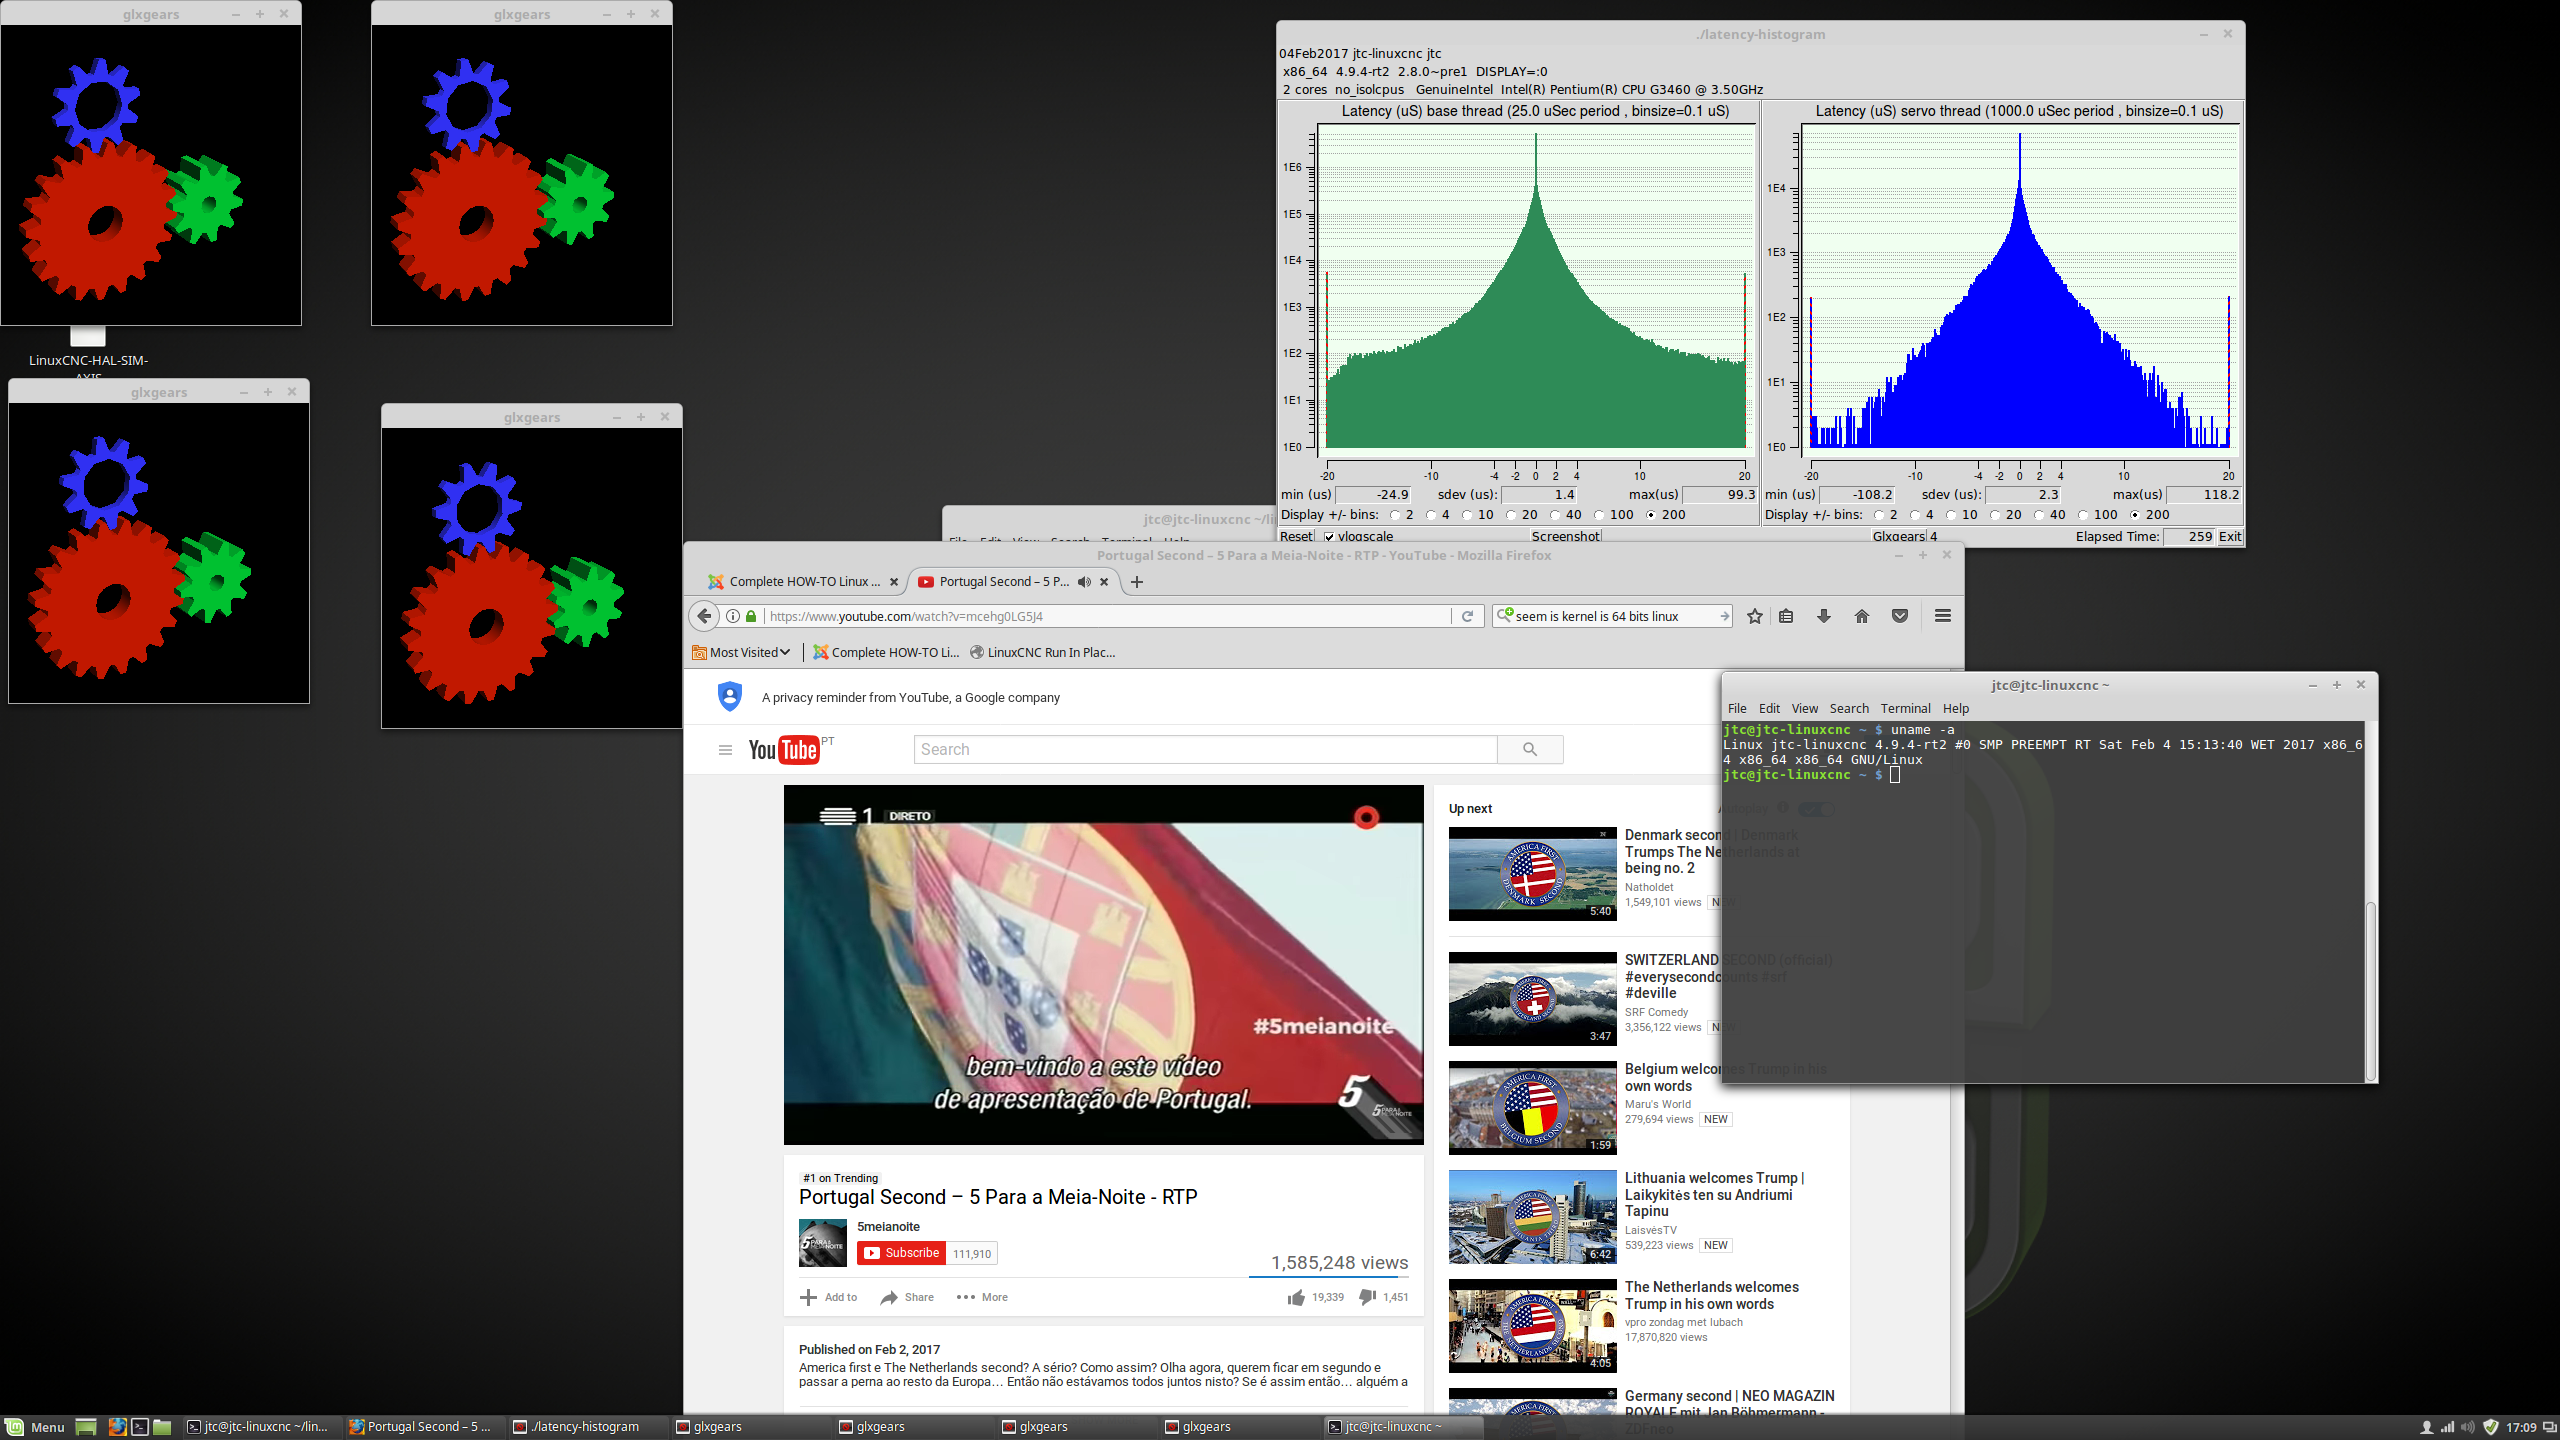The image size is (2560, 1440).
Task: Open search engine chooser in Firefox search bar
Action: point(1505,616)
